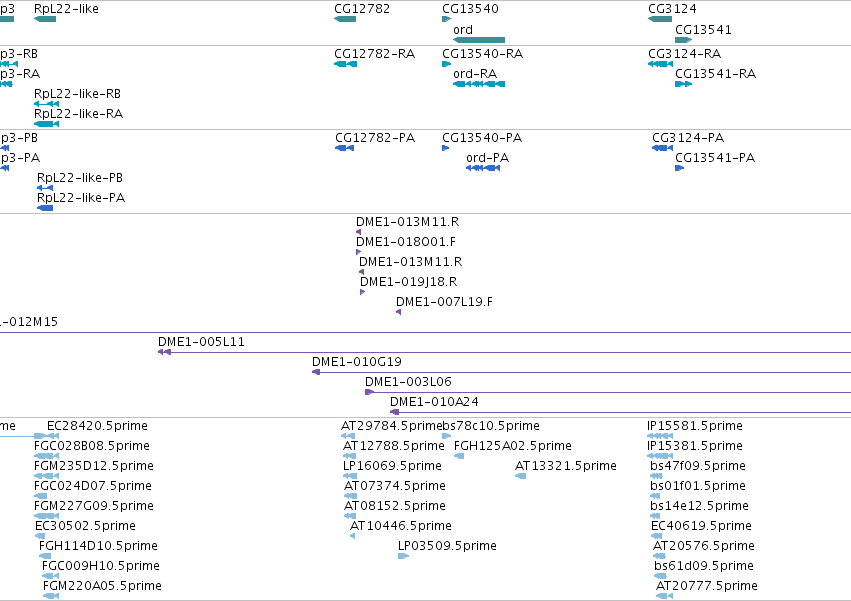The image size is (851, 601).
Task: Select the CG3124-PA protein glyph
Action: coord(662,148)
